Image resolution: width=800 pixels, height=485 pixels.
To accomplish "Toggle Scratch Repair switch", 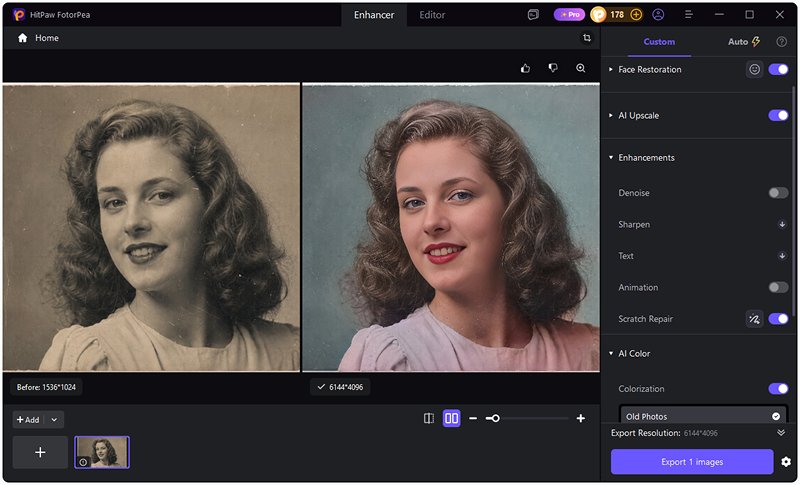I will [778, 319].
